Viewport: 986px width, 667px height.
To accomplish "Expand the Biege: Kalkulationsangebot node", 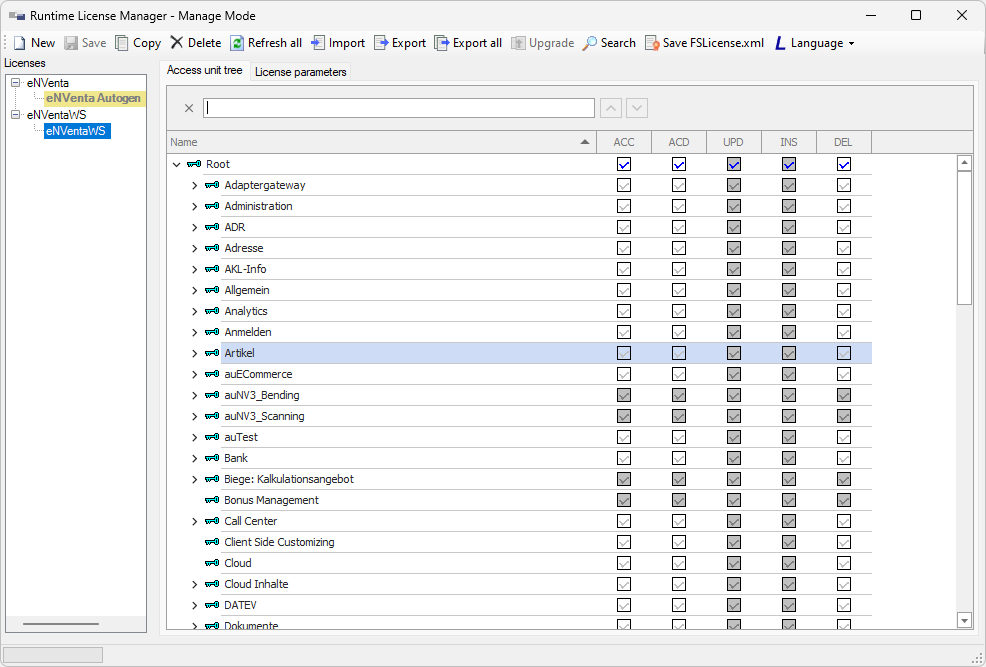I will [195, 480].
